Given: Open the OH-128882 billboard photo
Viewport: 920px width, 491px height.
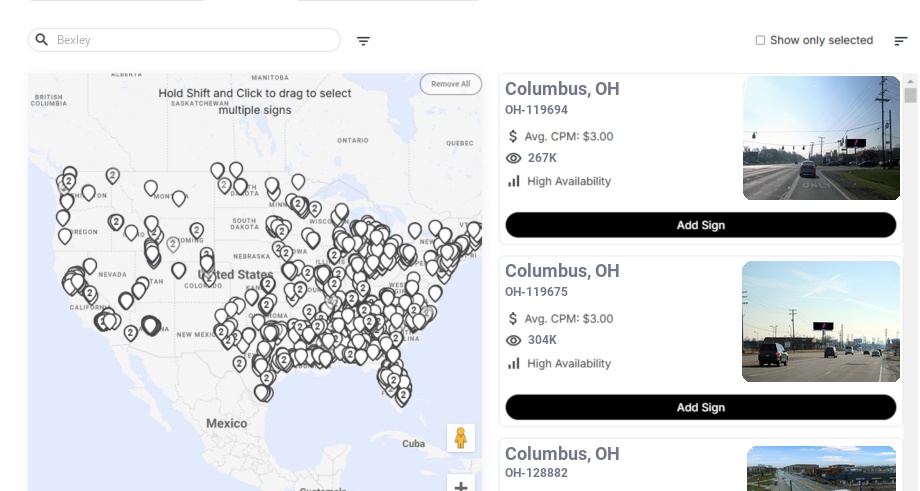Looking at the screenshot, I should coord(821,469).
